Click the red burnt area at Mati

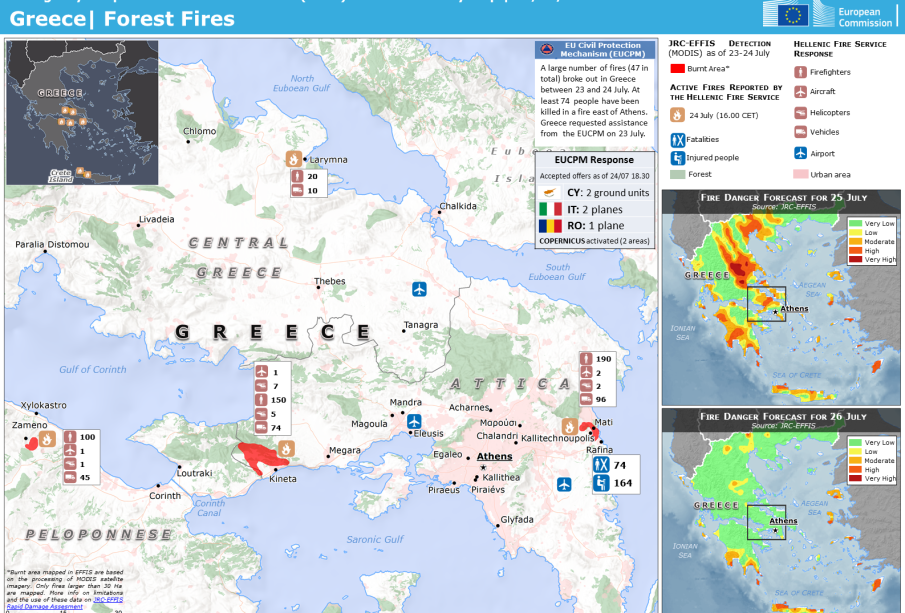tap(590, 431)
